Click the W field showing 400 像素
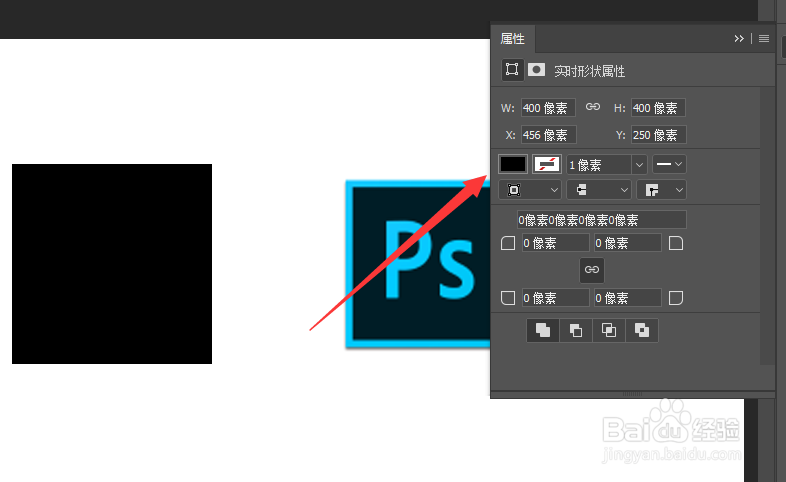 coord(548,108)
